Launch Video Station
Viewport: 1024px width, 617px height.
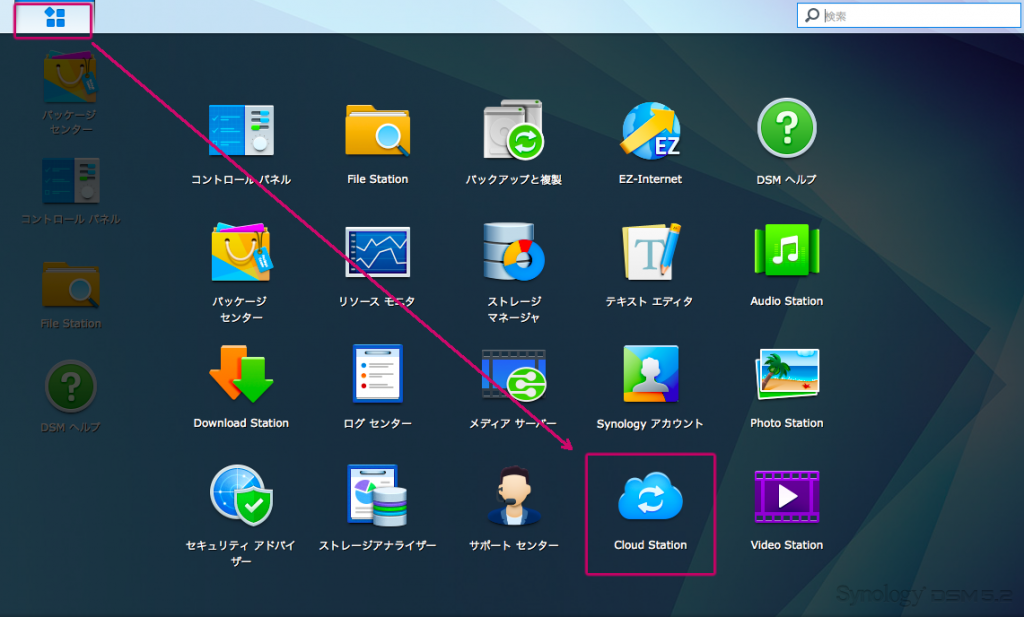(786, 497)
